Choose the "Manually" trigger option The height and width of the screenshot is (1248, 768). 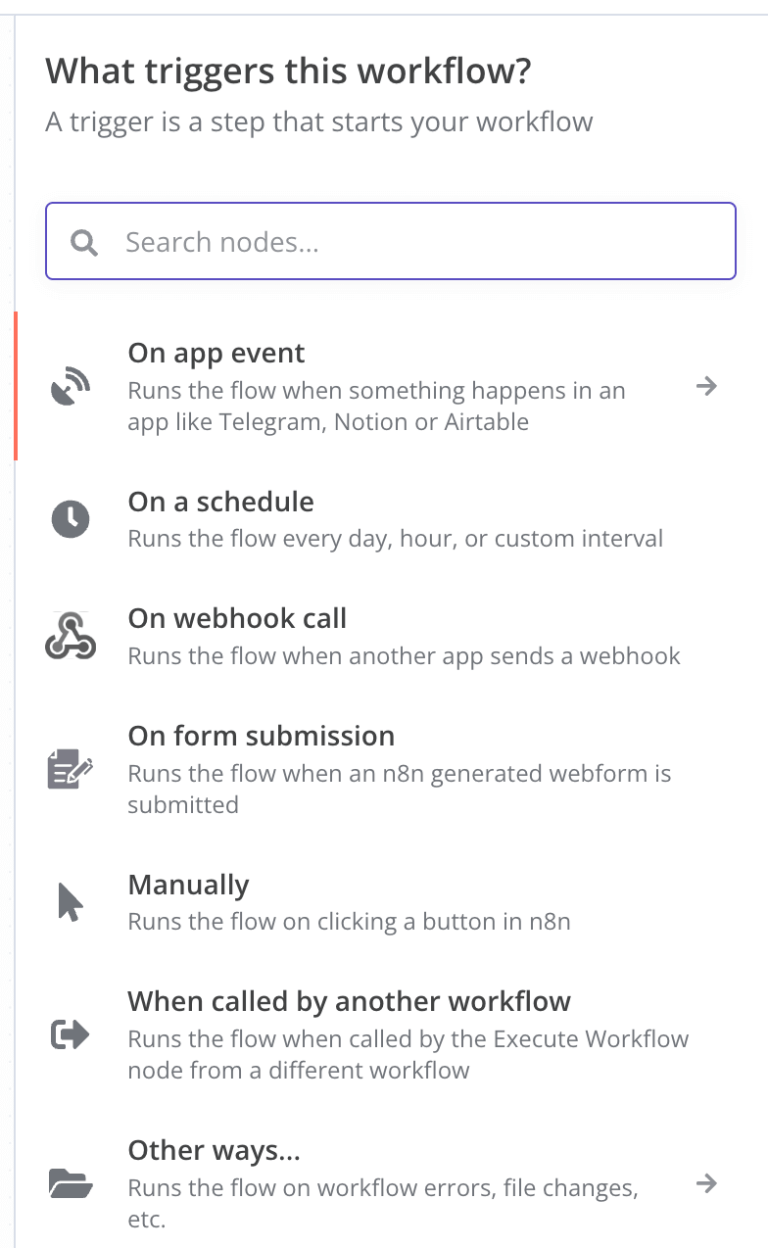[188, 885]
